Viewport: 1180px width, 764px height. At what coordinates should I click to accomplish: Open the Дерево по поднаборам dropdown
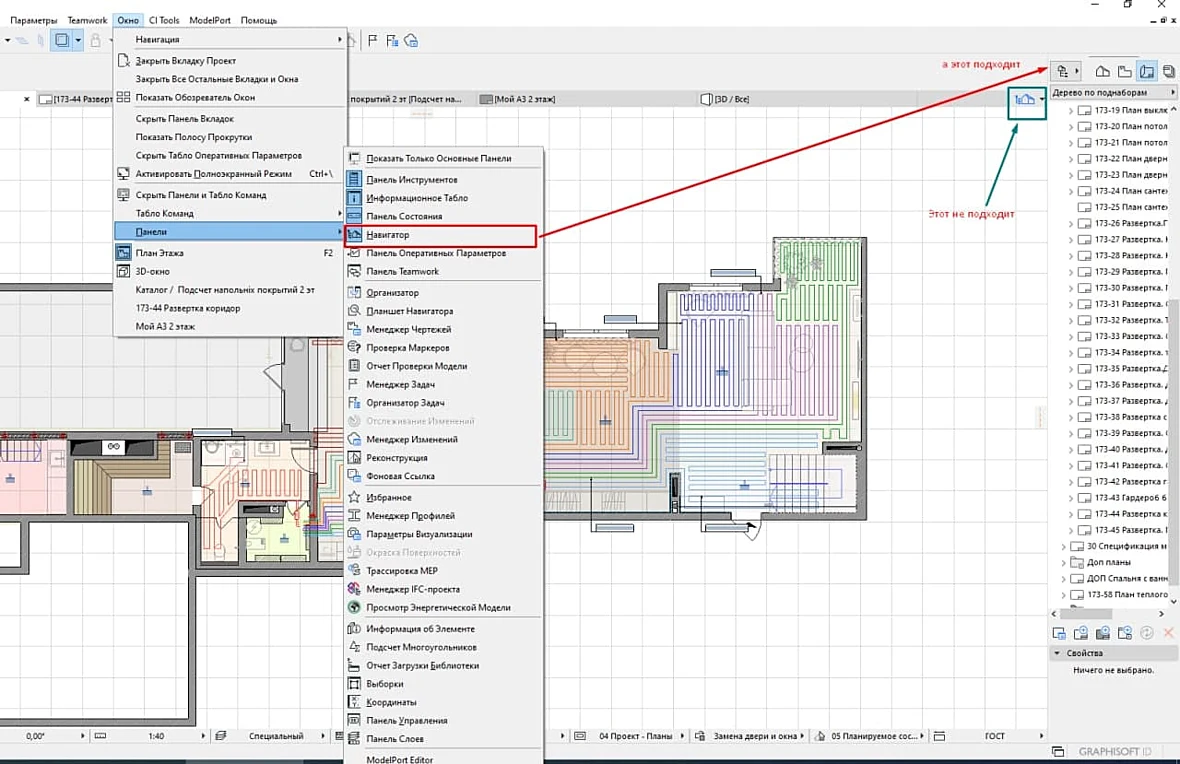1112,93
